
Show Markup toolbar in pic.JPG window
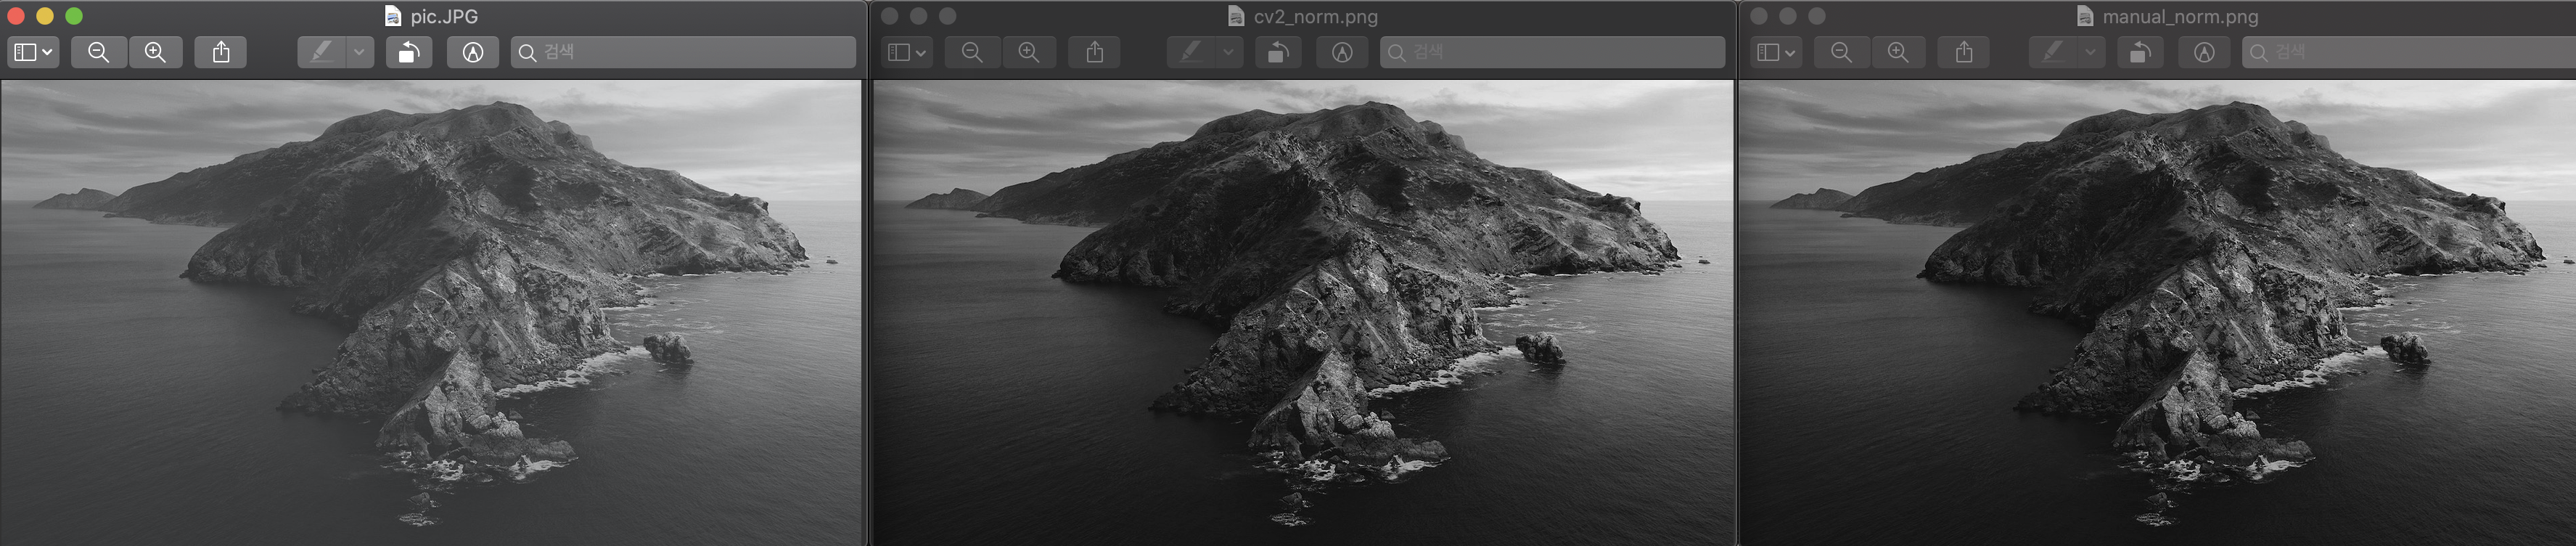[473, 52]
